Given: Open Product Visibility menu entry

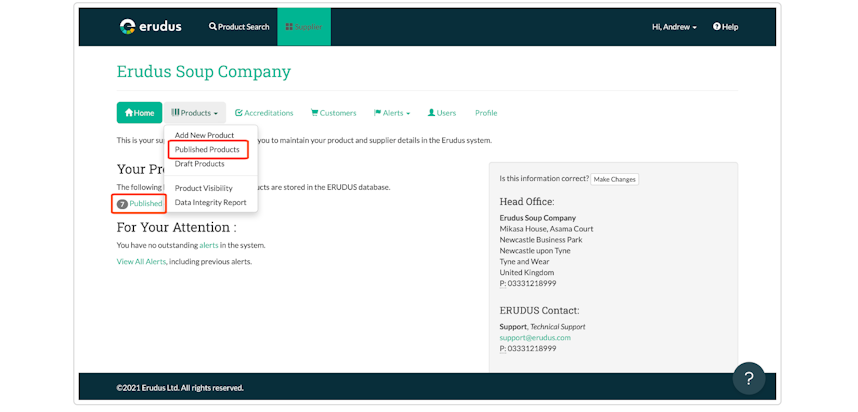Looking at the screenshot, I should coord(204,188).
